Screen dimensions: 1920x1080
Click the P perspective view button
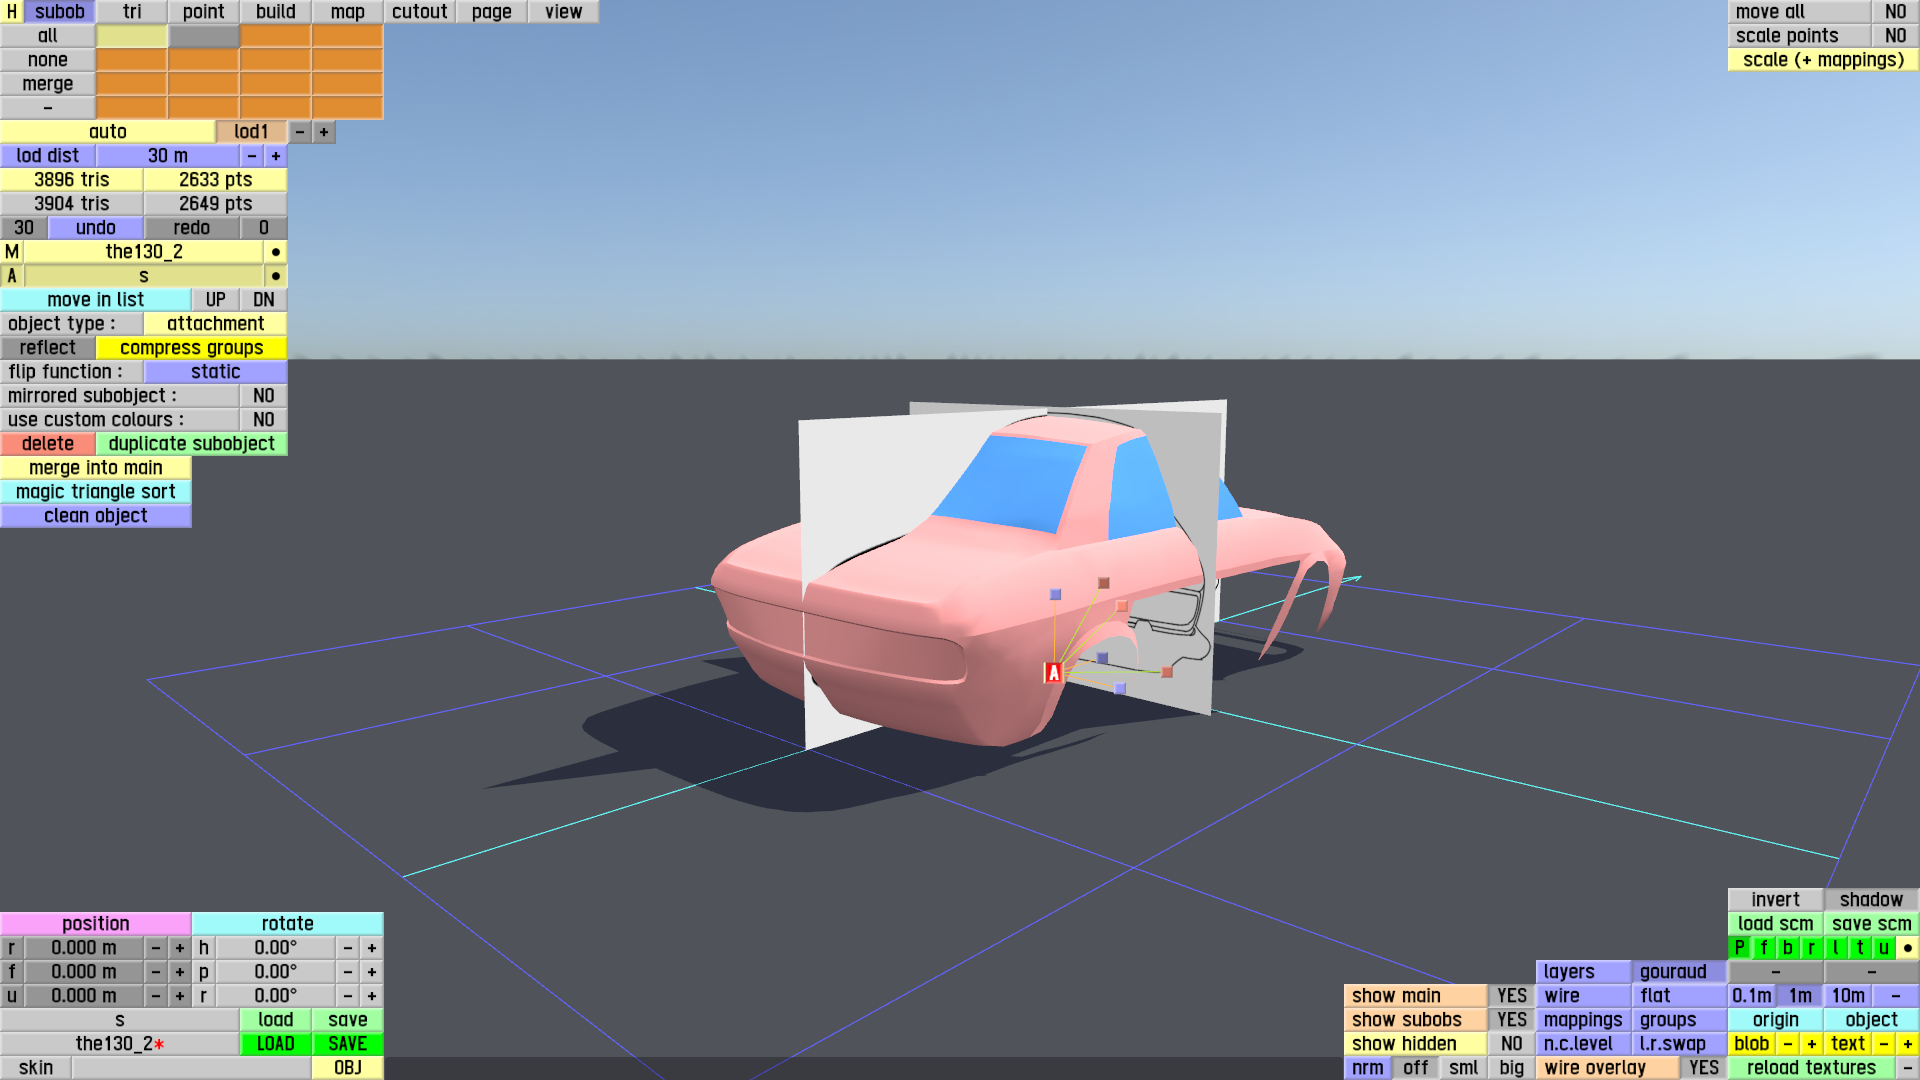[x=1739, y=948]
